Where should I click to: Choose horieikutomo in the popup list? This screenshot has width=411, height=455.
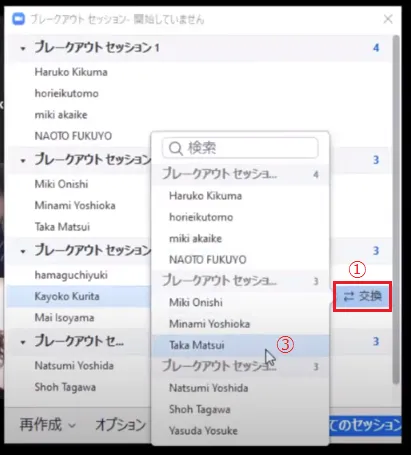240,217
